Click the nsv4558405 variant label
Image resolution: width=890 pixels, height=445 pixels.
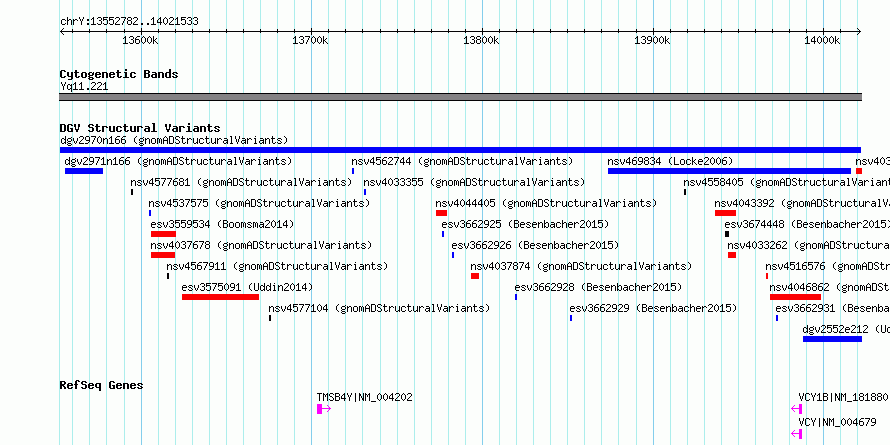point(787,182)
